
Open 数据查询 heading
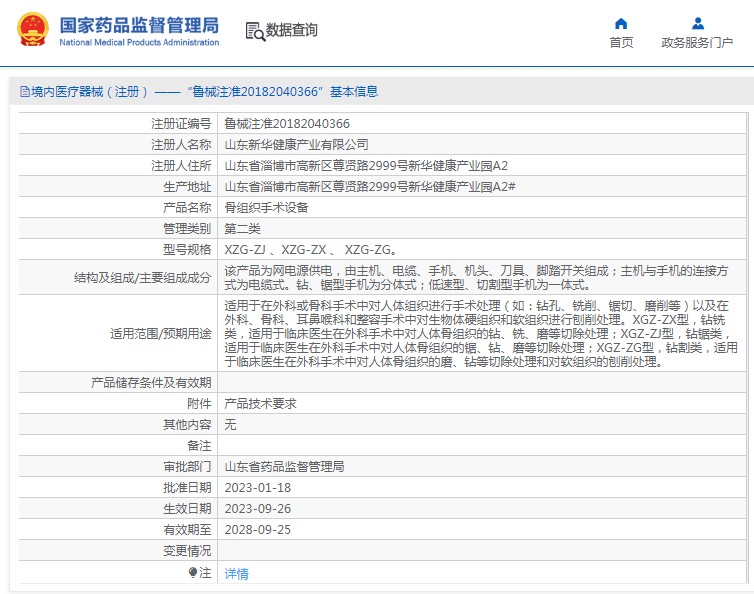pos(291,30)
